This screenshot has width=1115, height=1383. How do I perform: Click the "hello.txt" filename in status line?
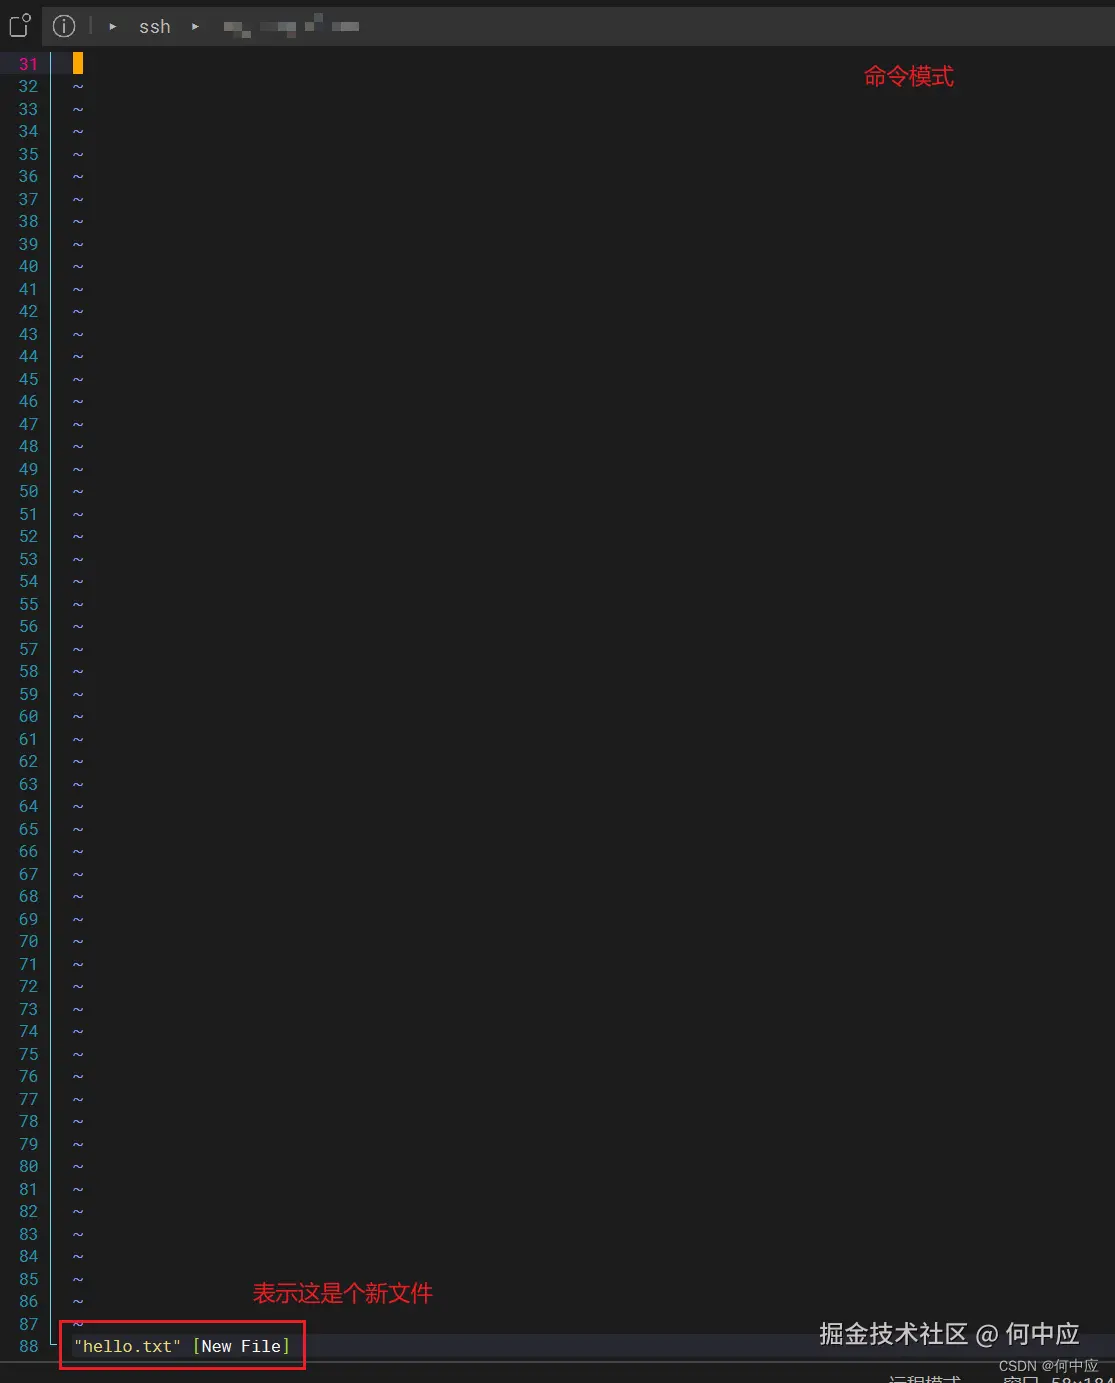[127, 1346]
